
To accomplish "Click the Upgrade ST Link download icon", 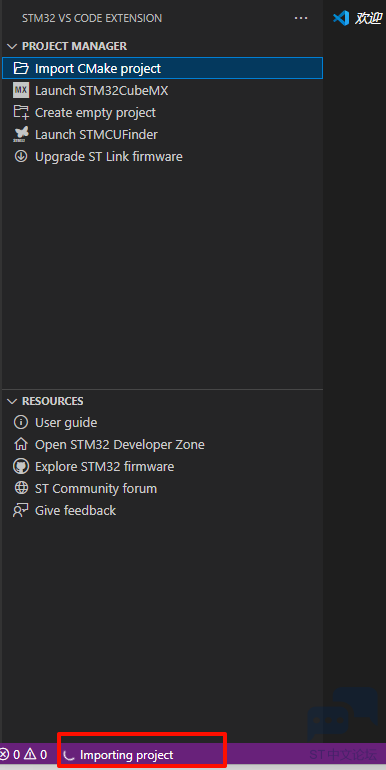I will click(21, 157).
